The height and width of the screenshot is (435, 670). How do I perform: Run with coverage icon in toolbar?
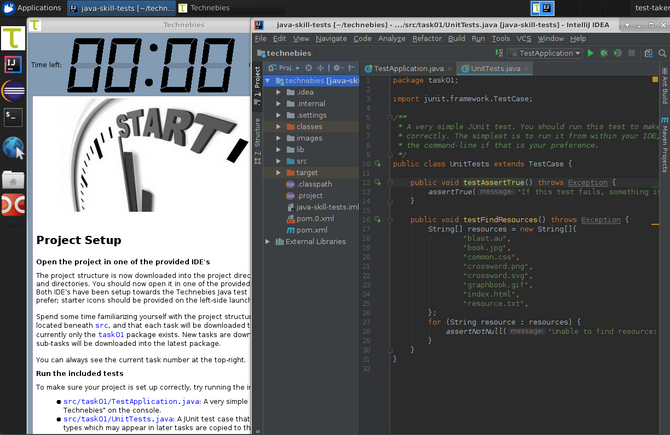point(617,53)
